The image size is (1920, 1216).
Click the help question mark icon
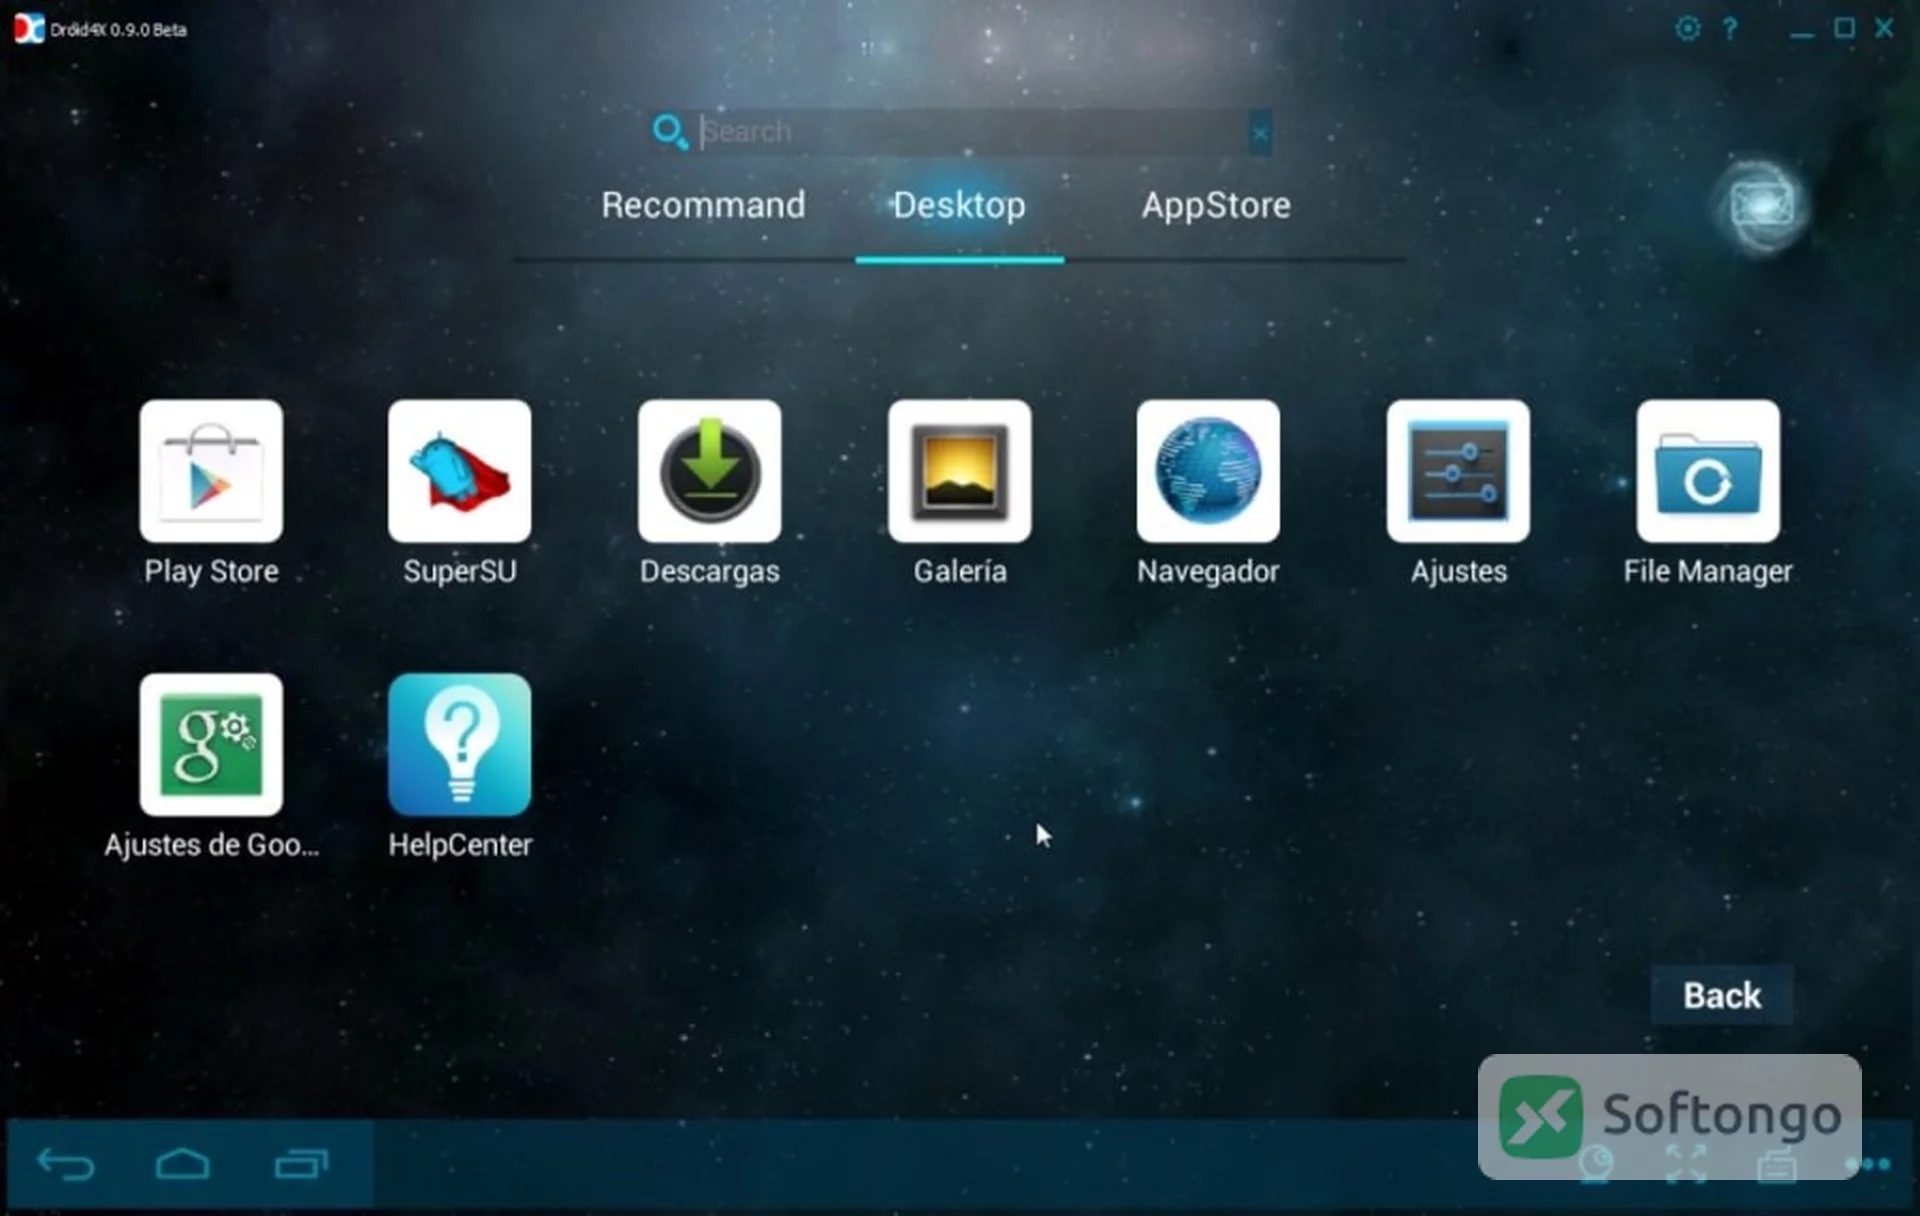1730,28
